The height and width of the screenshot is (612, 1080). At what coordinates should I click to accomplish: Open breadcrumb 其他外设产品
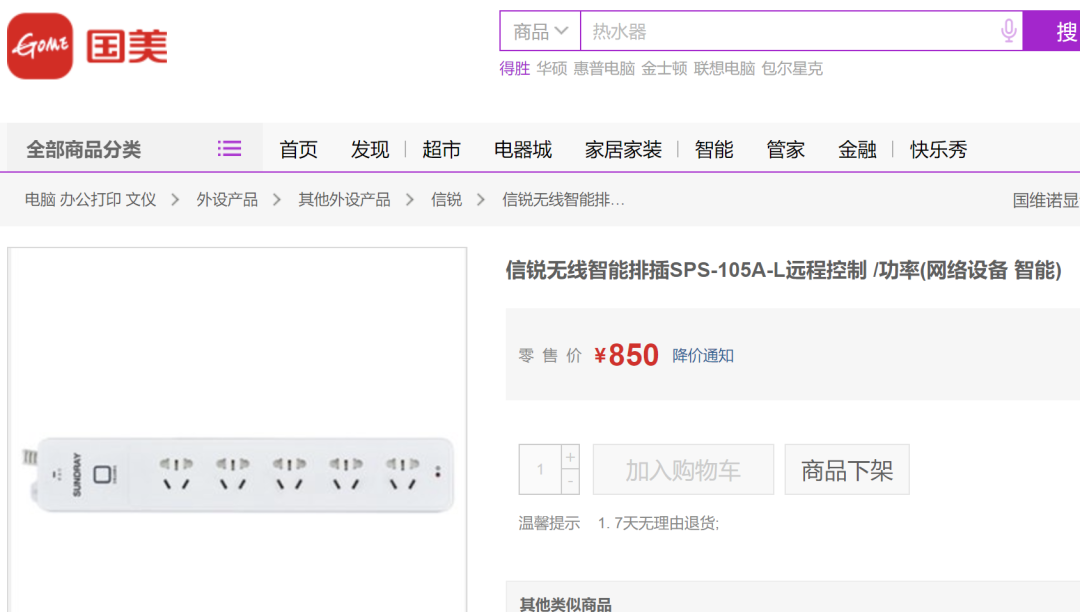(344, 200)
